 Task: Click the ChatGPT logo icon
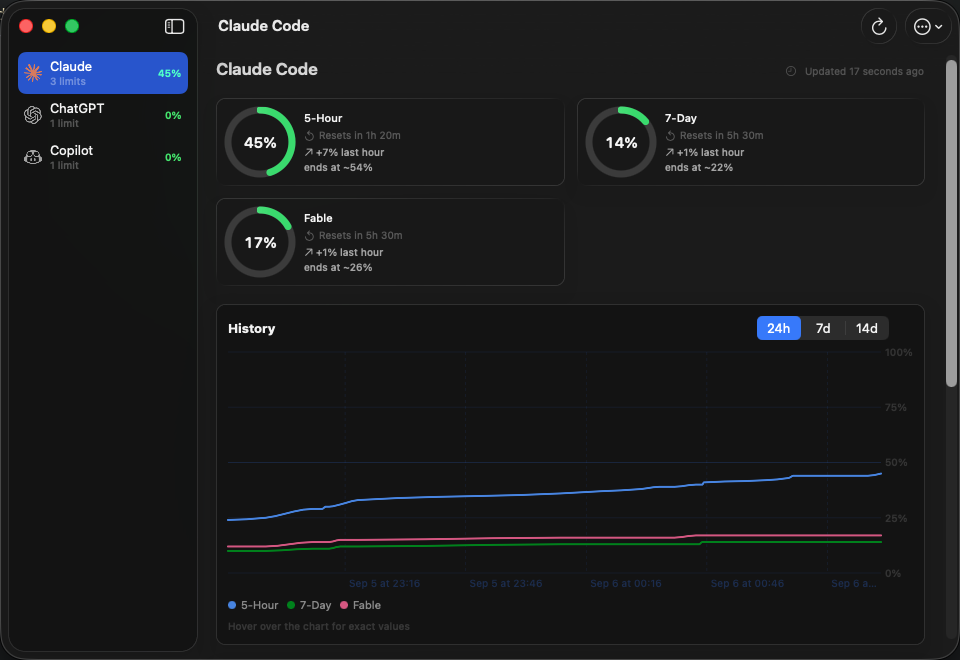point(33,115)
